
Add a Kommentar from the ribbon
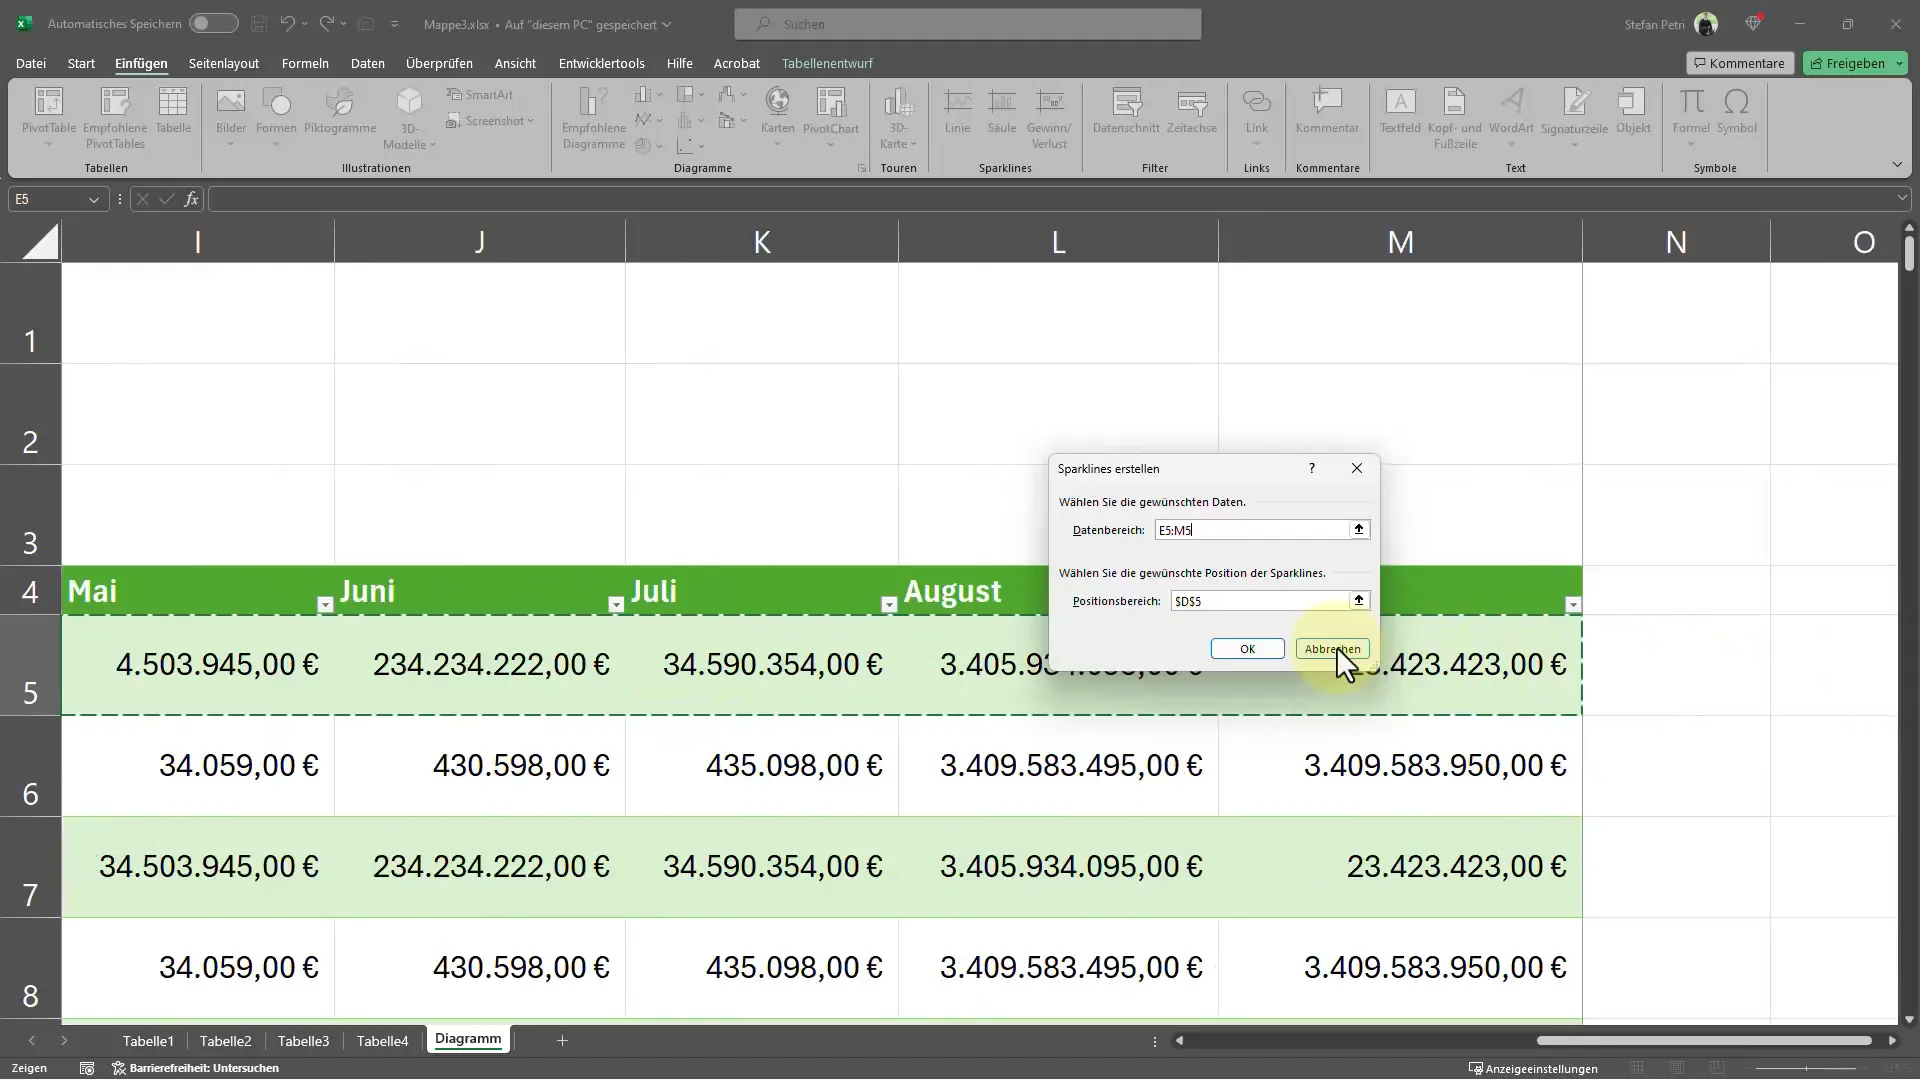(1327, 111)
